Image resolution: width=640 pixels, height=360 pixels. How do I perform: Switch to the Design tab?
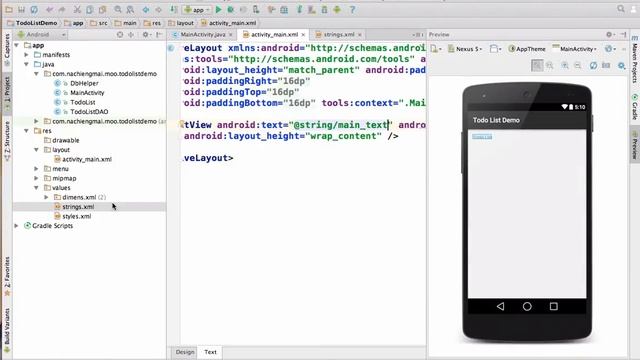(185, 352)
